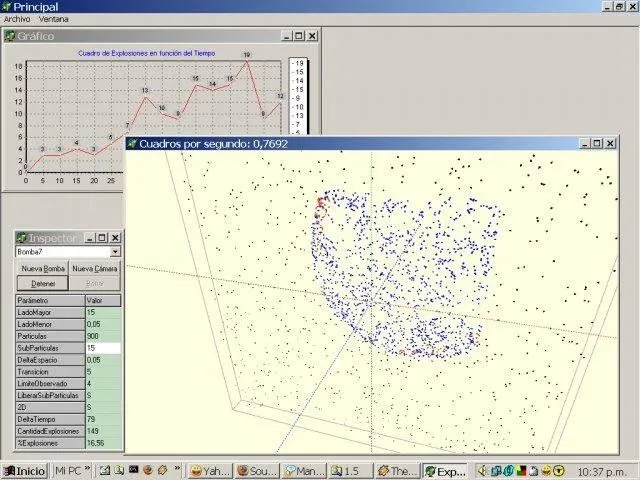
Task: Select the %Explosiones value cell 16,56
Action: click(x=103, y=443)
